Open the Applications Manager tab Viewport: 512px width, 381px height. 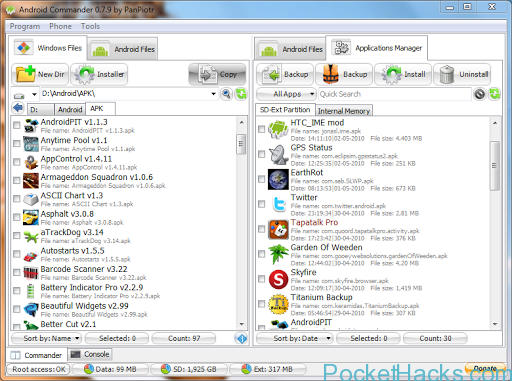377,48
